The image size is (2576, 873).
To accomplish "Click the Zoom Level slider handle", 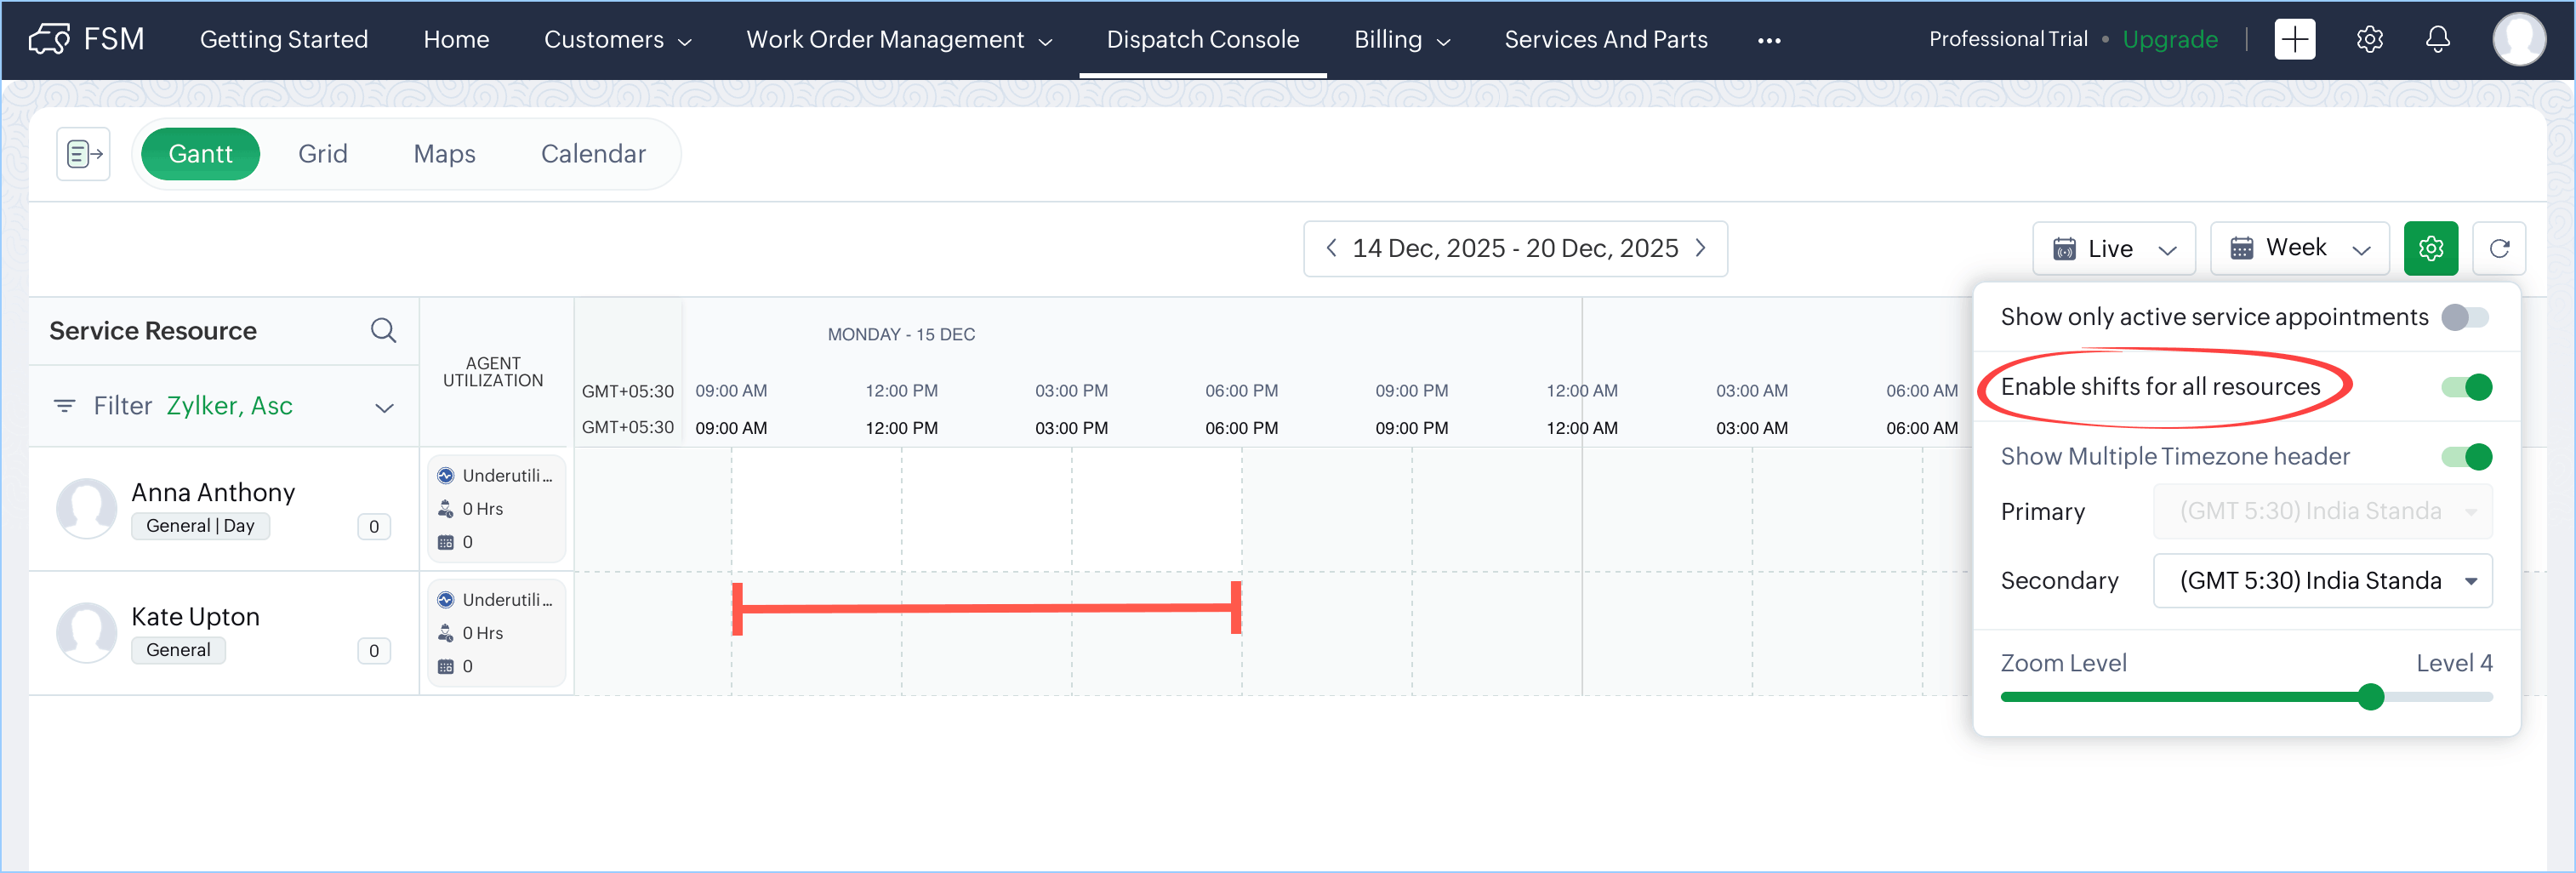I will (2370, 697).
